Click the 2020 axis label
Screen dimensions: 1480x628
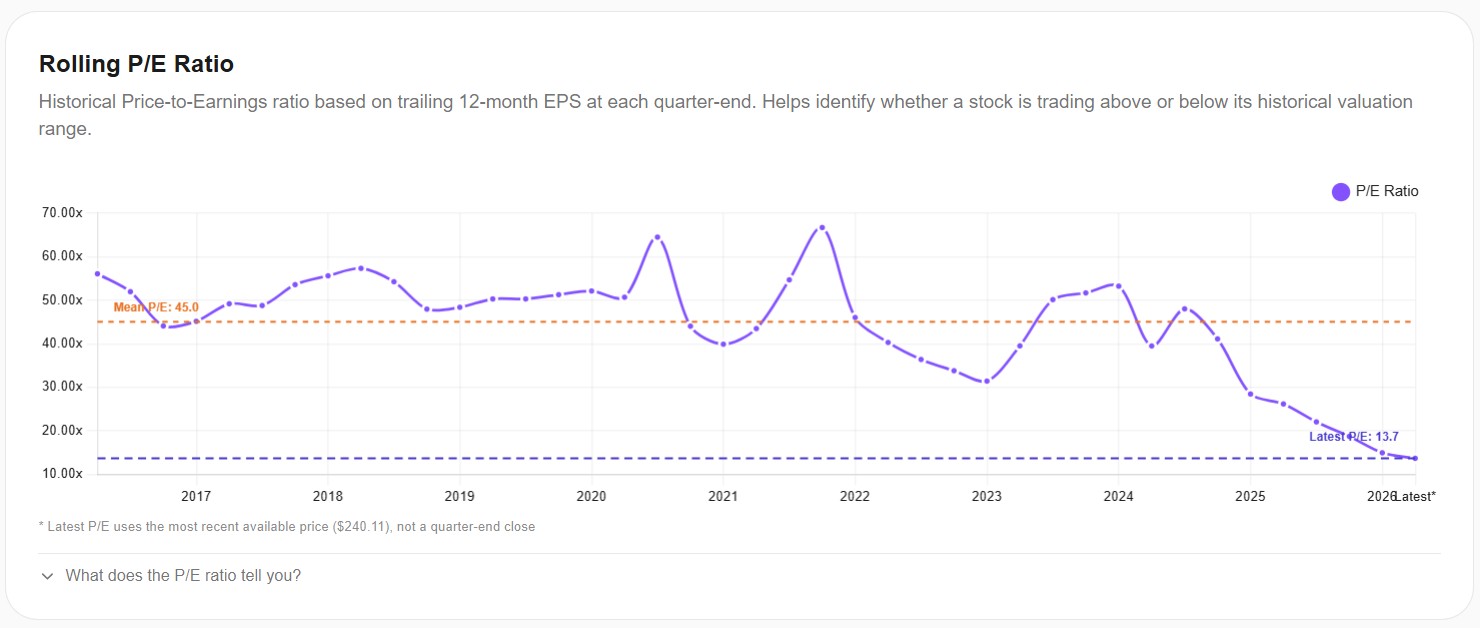591,496
